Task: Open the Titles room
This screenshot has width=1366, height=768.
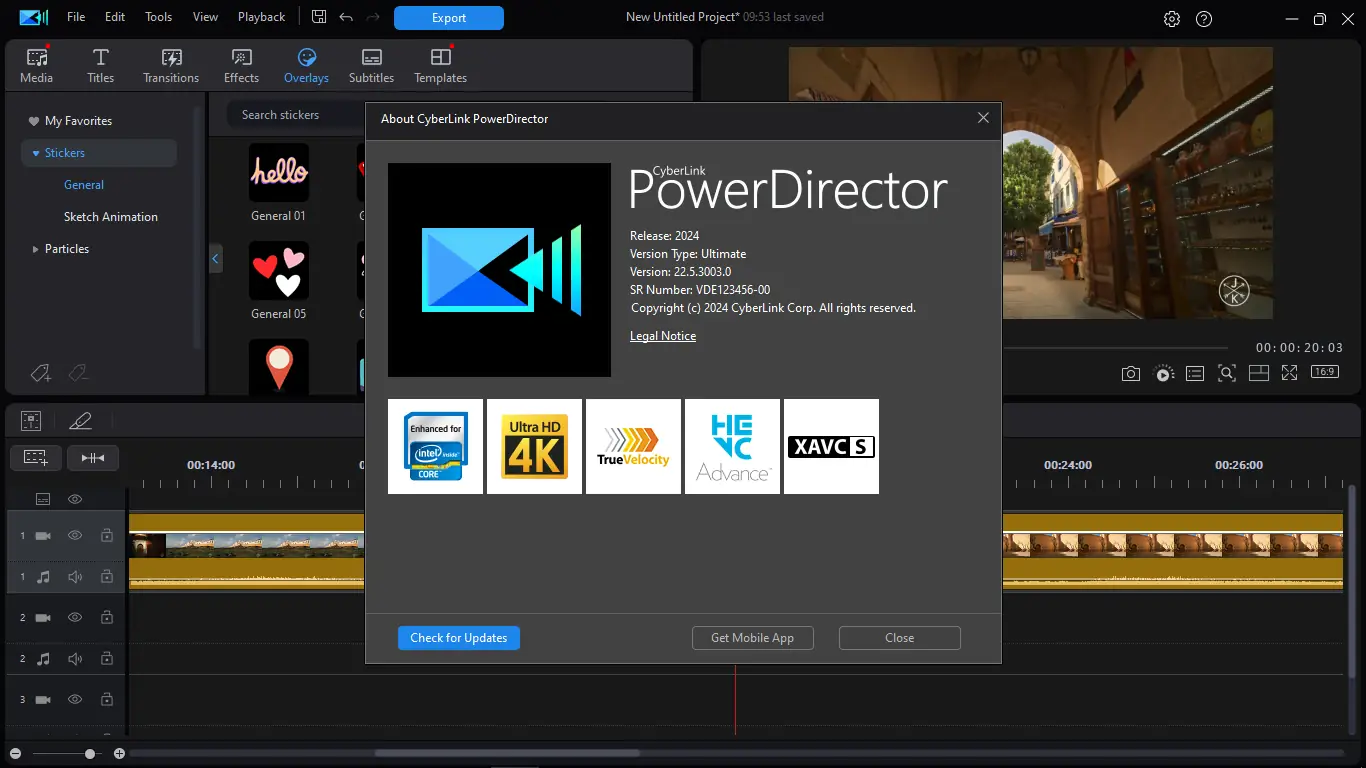Action: 101,66
